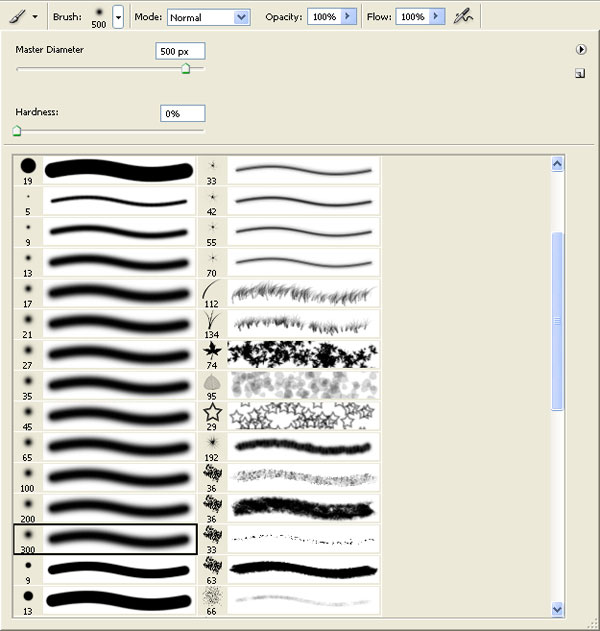Click the Hardness slider handle

pyautogui.click(x=17, y=130)
